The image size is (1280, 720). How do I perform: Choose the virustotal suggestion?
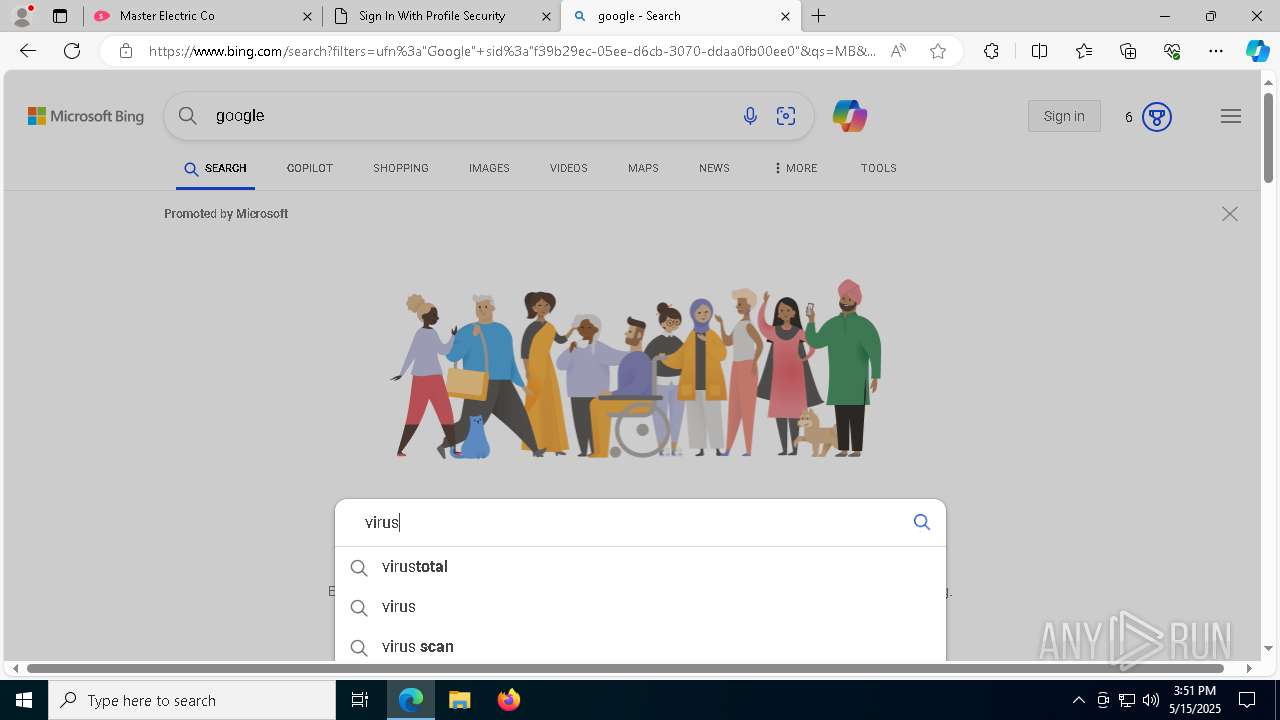point(640,567)
